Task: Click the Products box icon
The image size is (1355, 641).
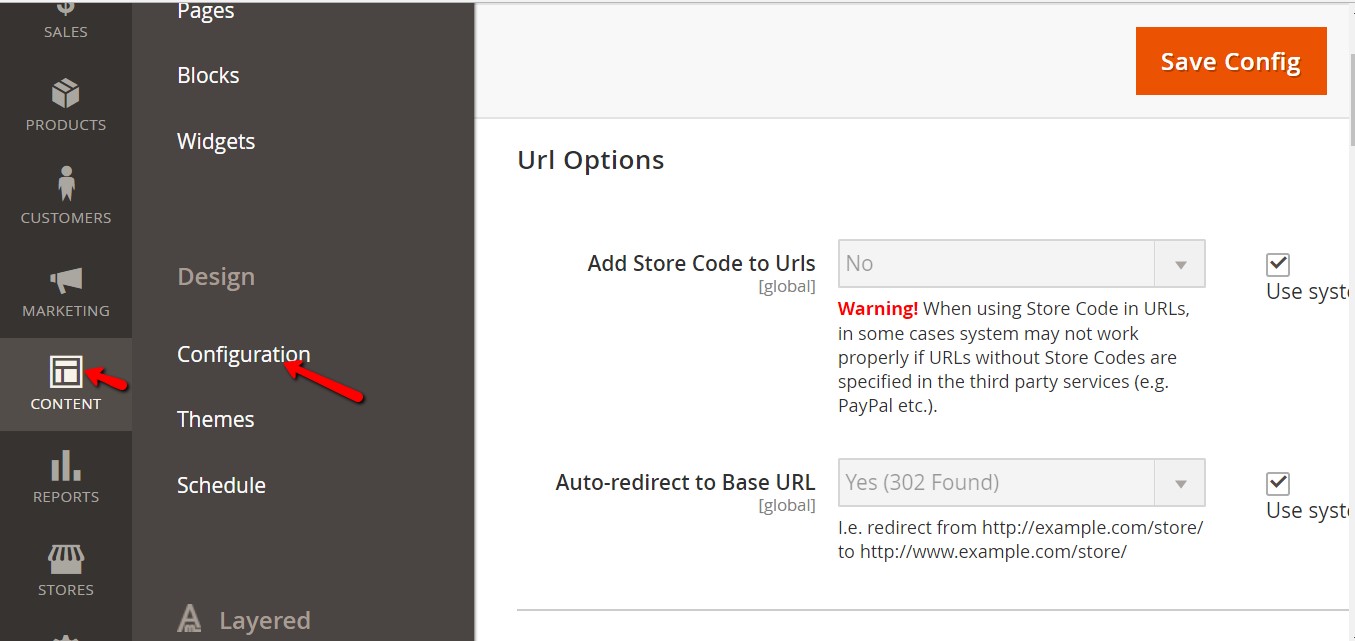Action: coord(65,94)
